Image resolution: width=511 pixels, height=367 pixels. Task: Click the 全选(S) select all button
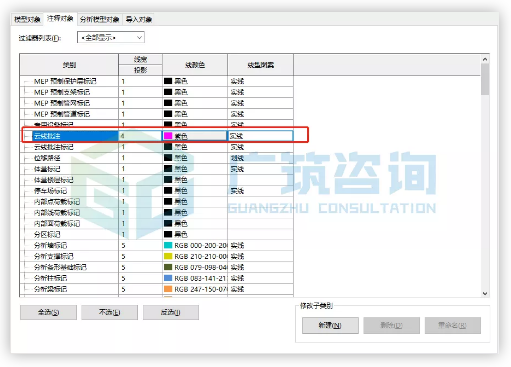click(48, 312)
